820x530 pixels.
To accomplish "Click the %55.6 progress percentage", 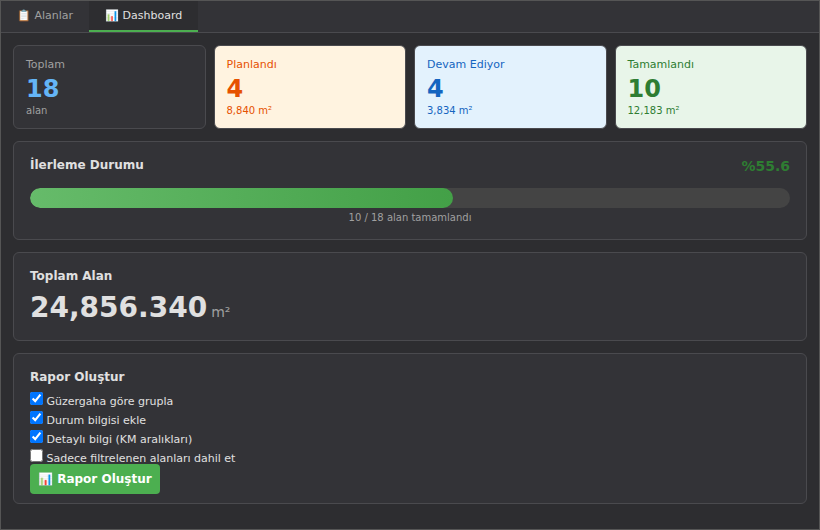I will click(x=766, y=166).
